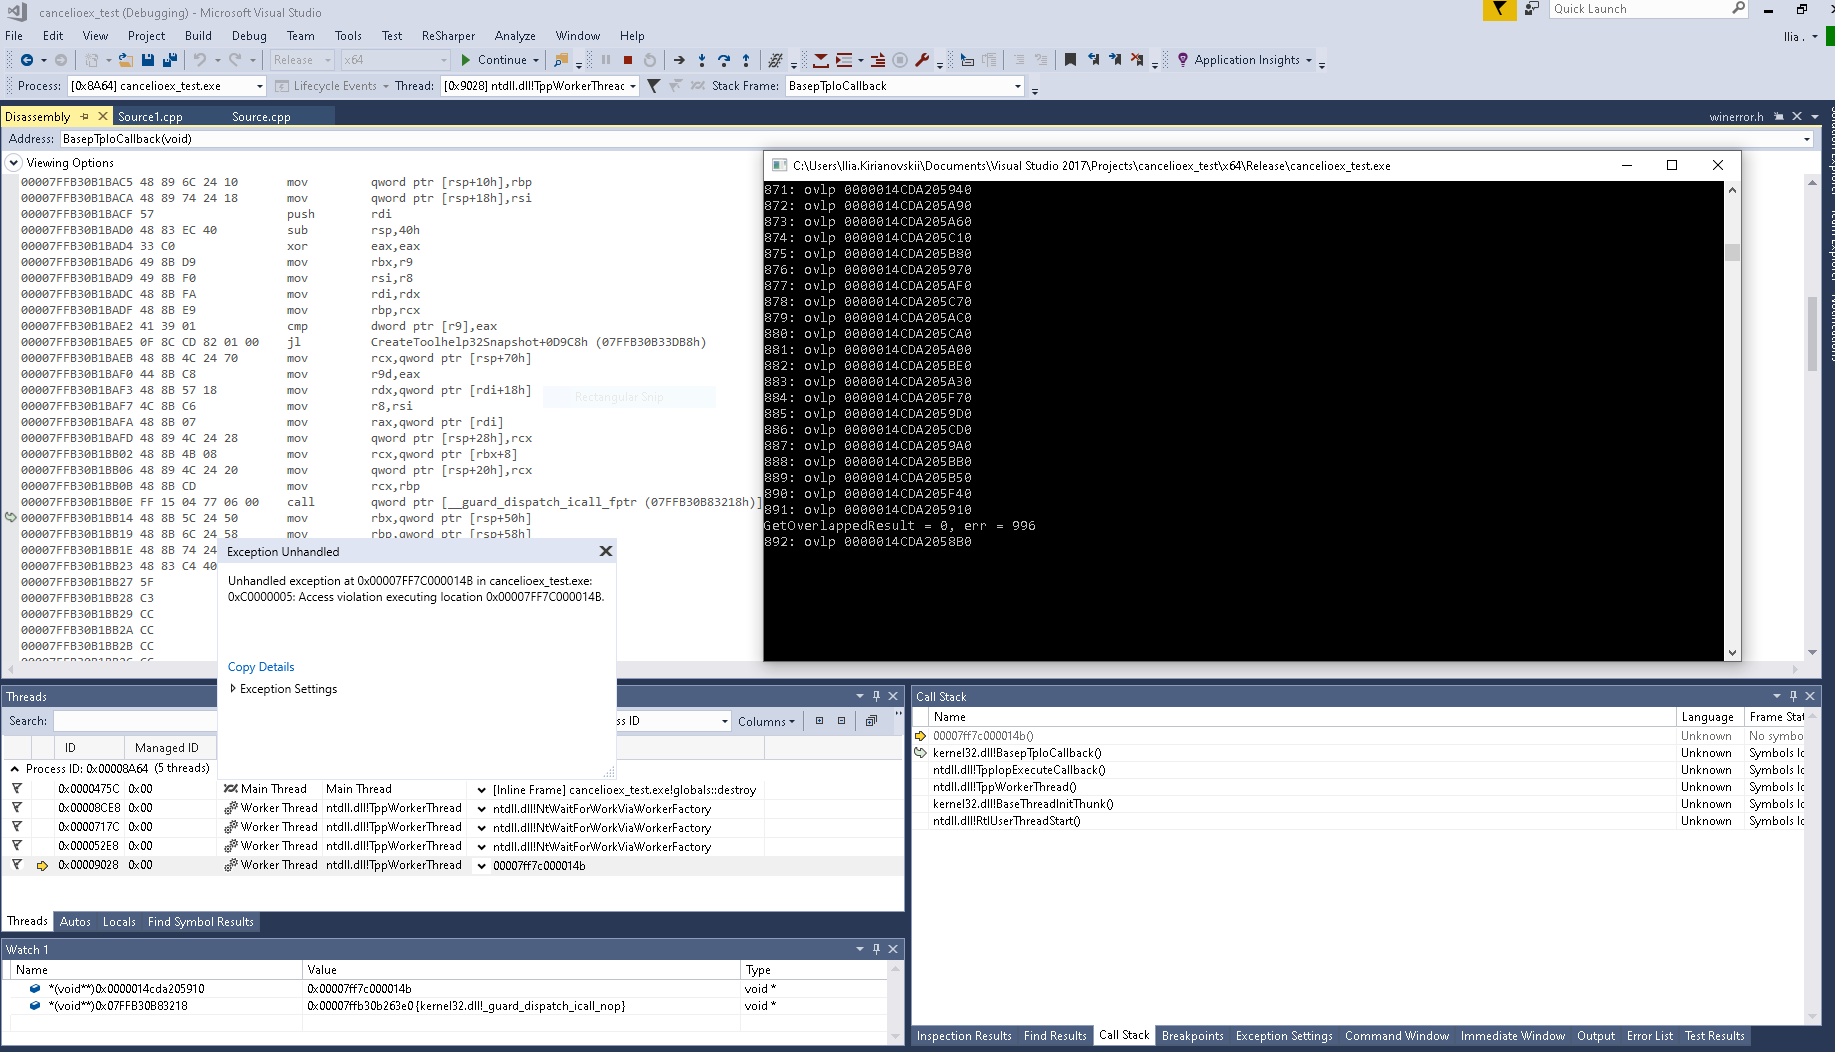Click the Step Over icon
The width and height of the screenshot is (1835, 1052).
click(x=724, y=60)
